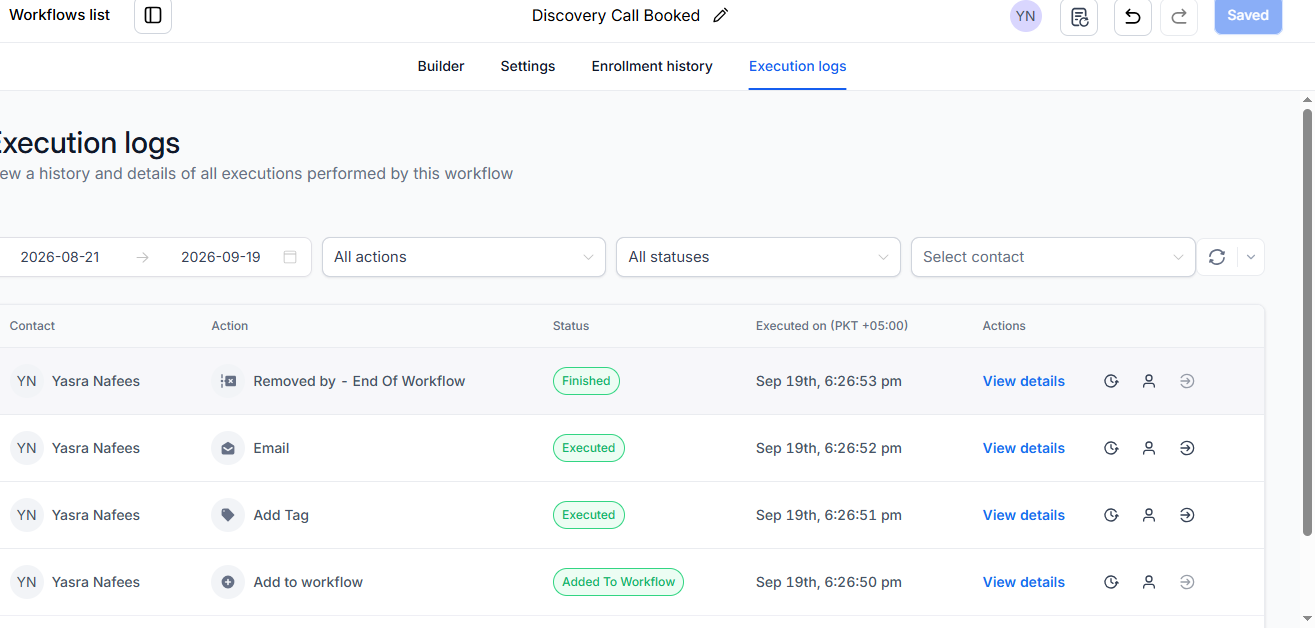Click Yasra Nafees in End Of Workflow row
This screenshot has height=628, width=1315.
pos(96,381)
